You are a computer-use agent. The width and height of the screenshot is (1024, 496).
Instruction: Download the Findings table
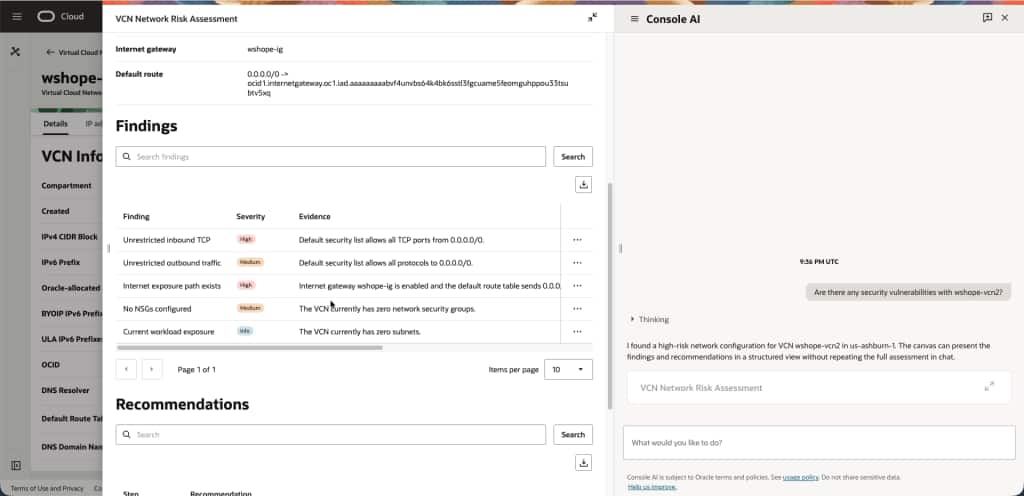tap(584, 185)
